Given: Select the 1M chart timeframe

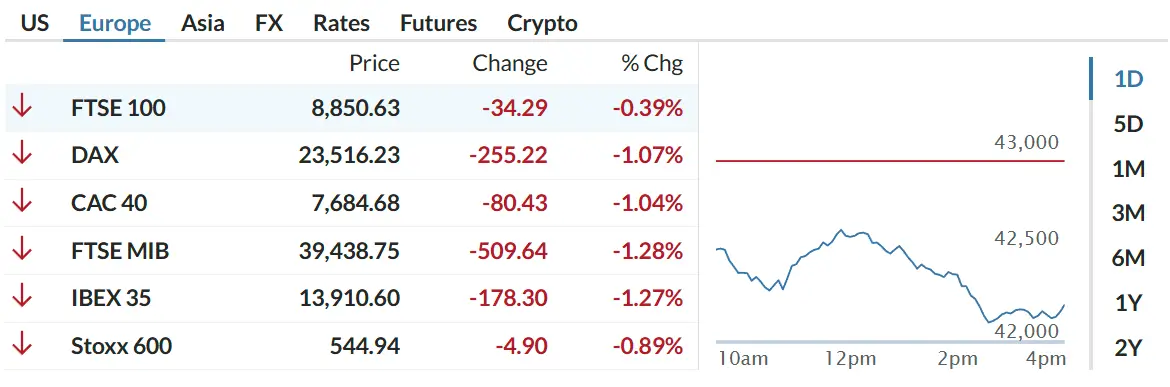Looking at the screenshot, I should point(1128,169).
